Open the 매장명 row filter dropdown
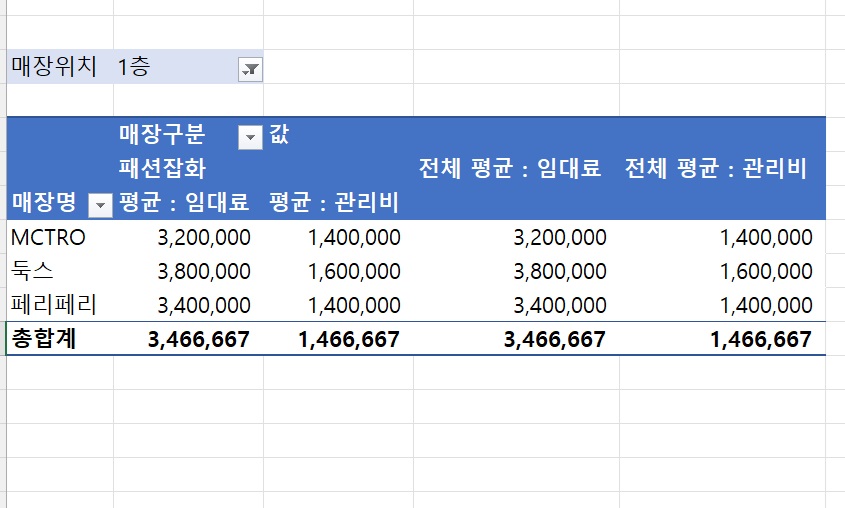845x508 pixels. [x=100, y=204]
